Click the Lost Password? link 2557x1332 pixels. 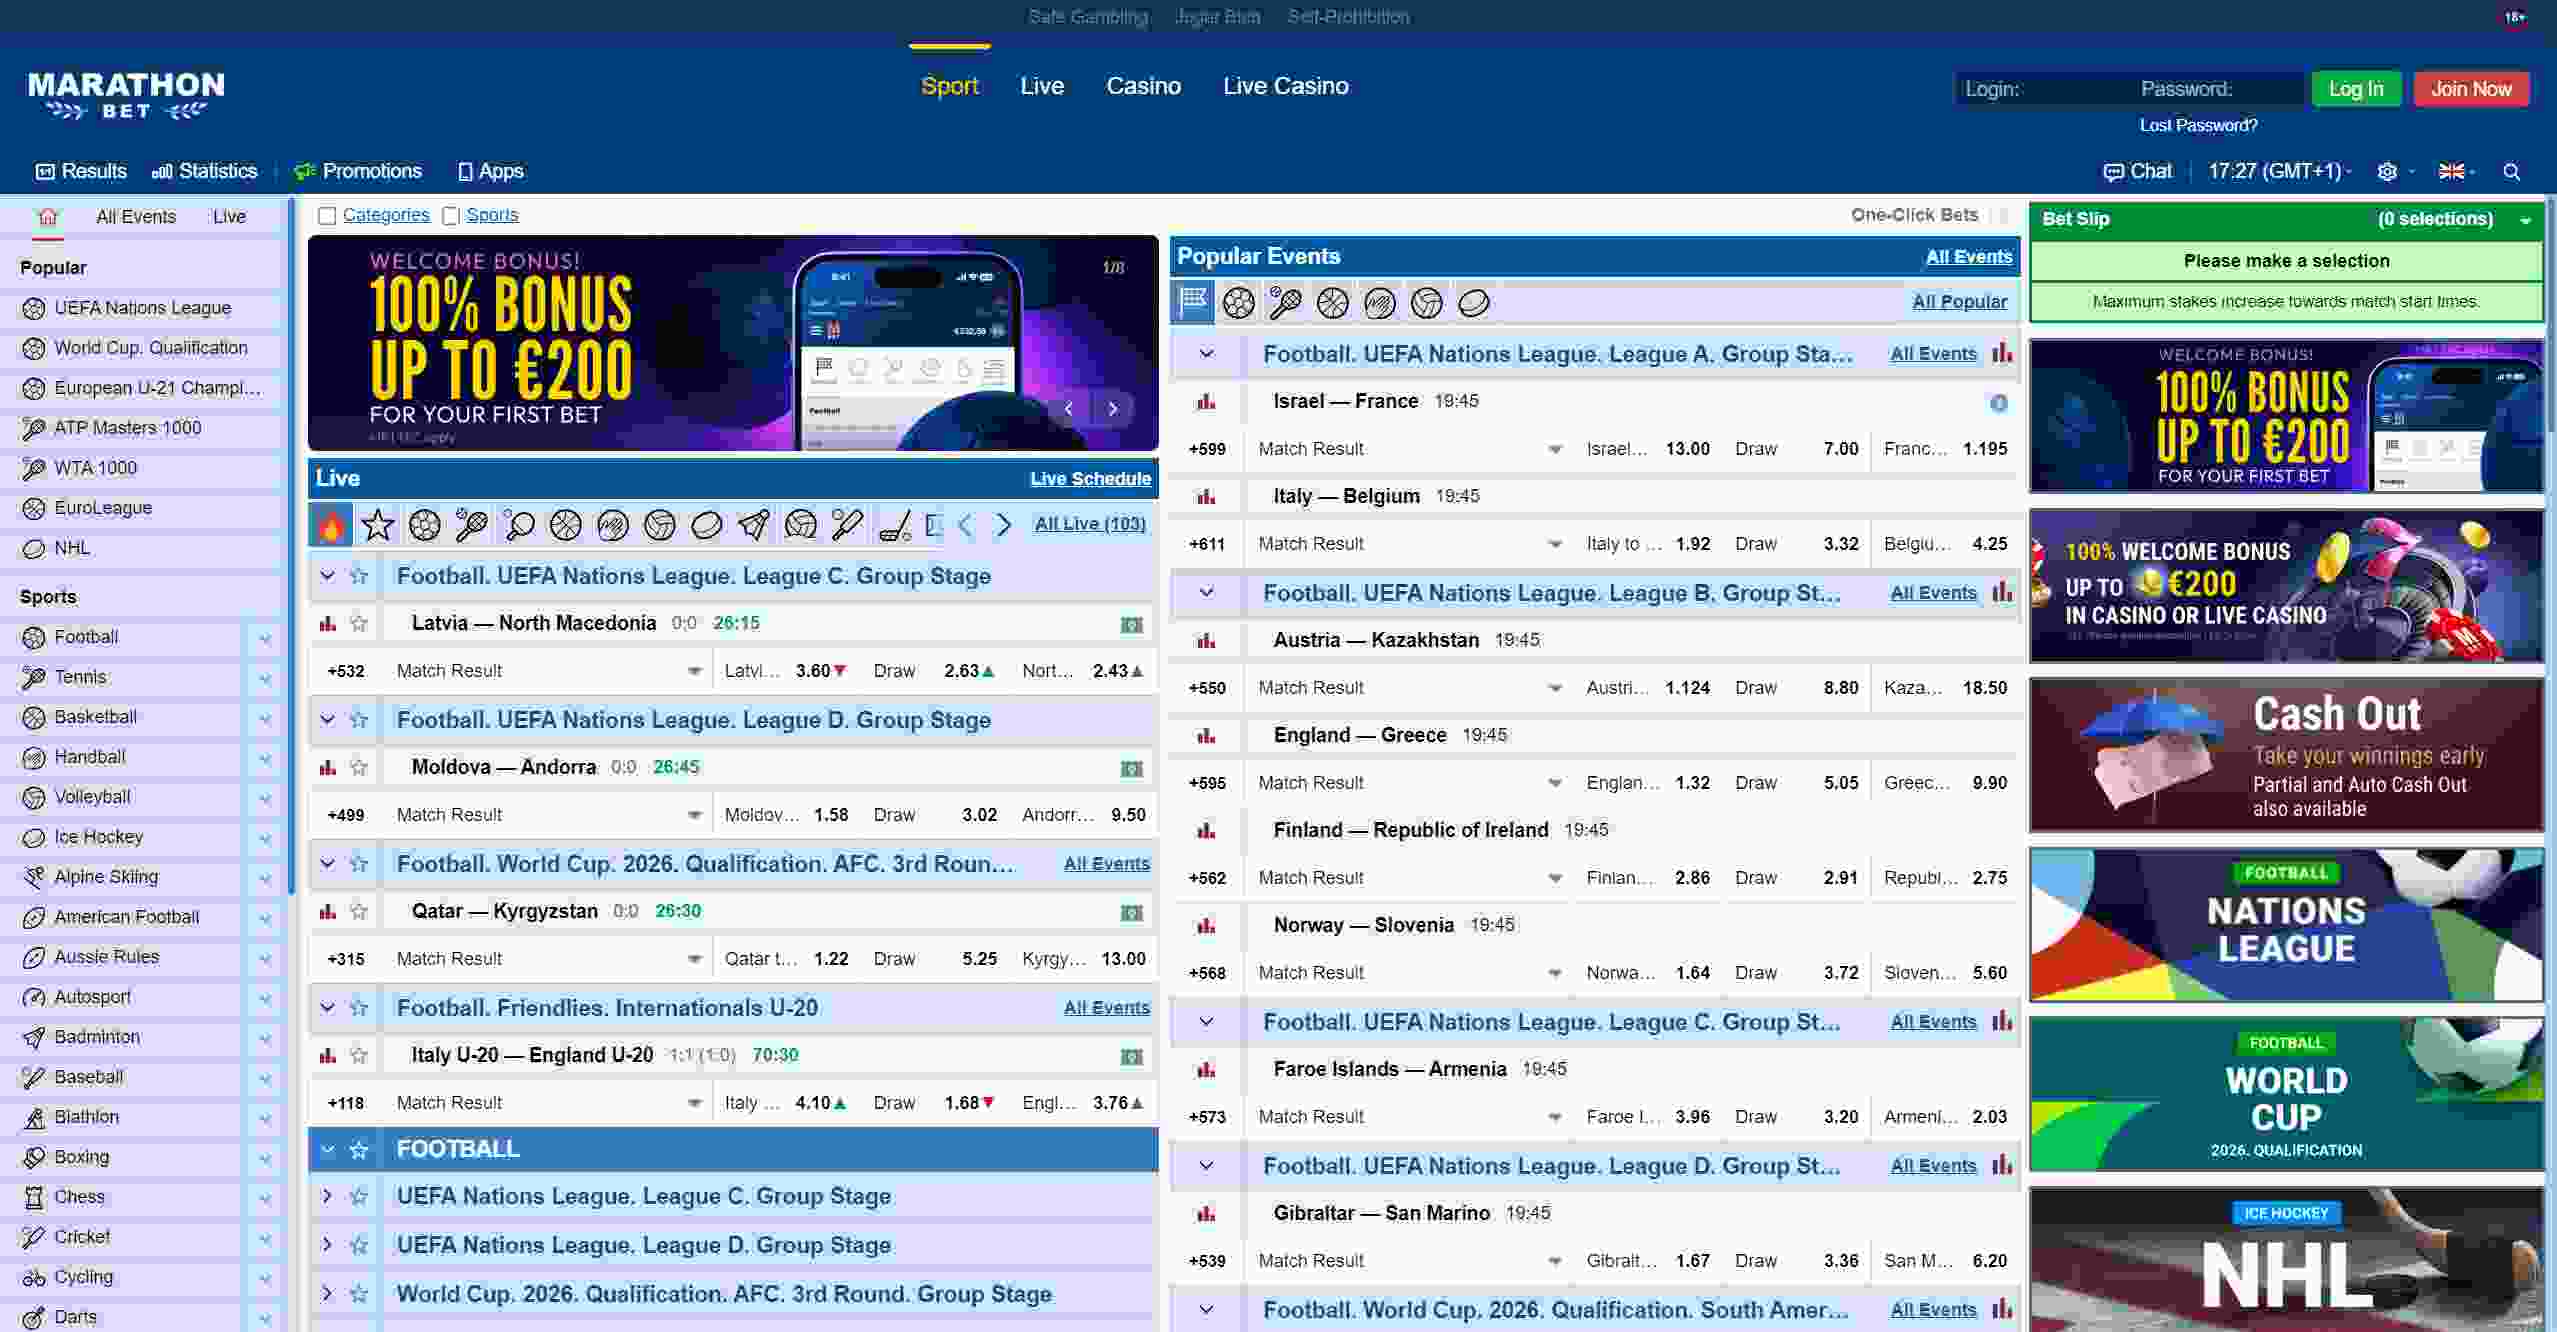[2198, 126]
